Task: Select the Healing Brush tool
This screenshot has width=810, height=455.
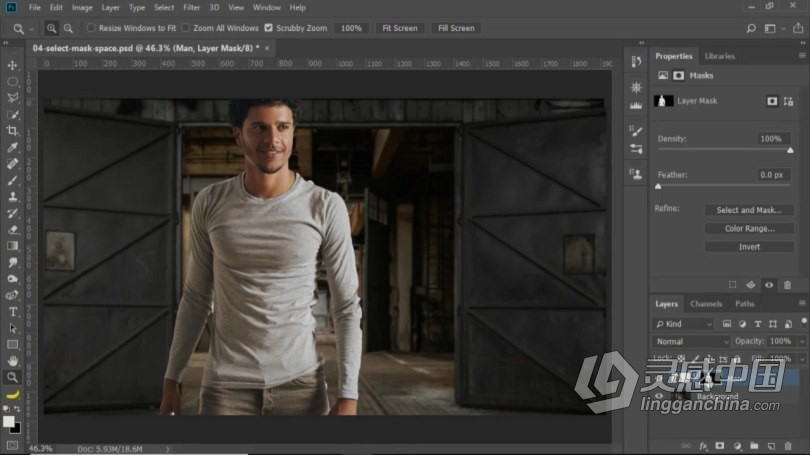Action: (12, 164)
